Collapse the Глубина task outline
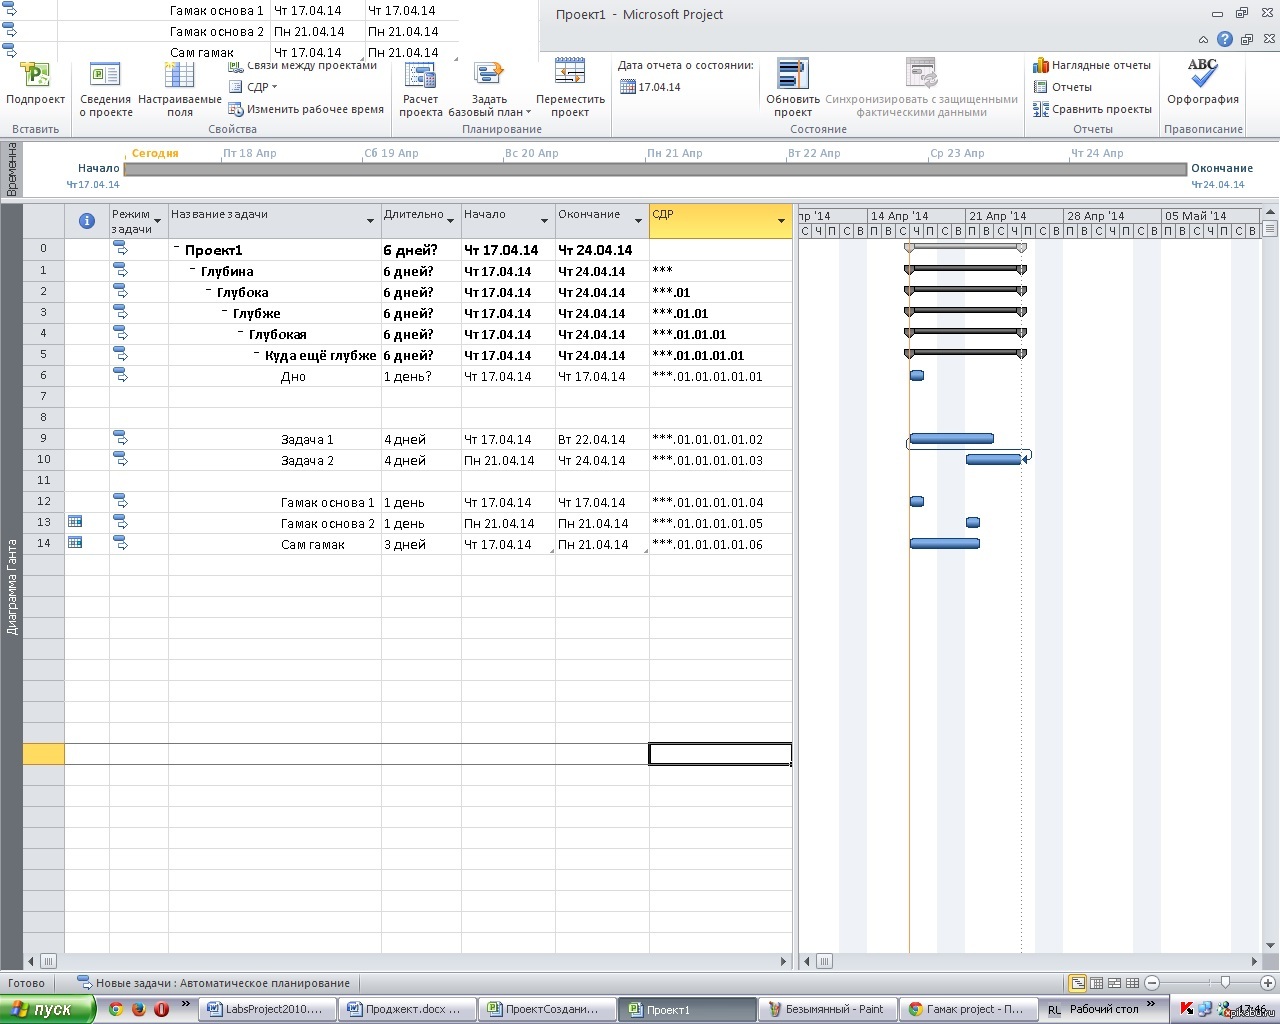Image resolution: width=1280 pixels, height=1024 pixels. pyautogui.click(x=193, y=271)
